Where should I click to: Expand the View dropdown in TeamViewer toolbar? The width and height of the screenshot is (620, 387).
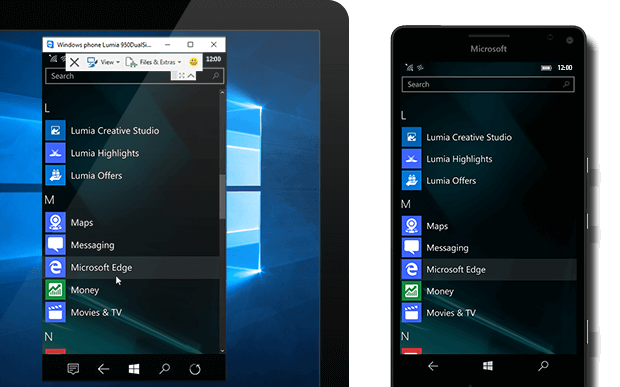[103, 62]
